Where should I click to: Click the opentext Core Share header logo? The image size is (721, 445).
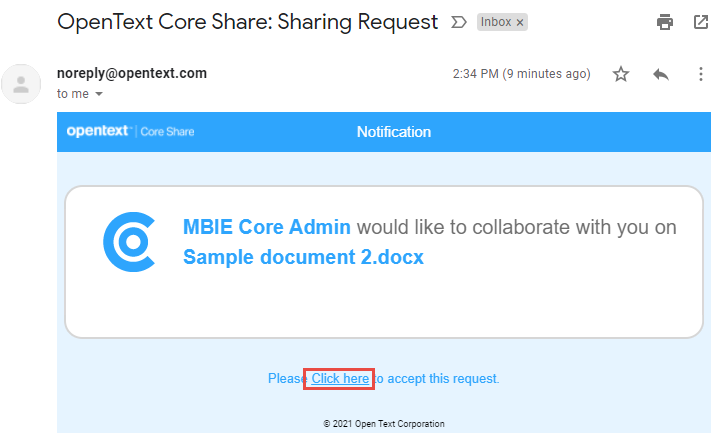[x=130, y=132]
